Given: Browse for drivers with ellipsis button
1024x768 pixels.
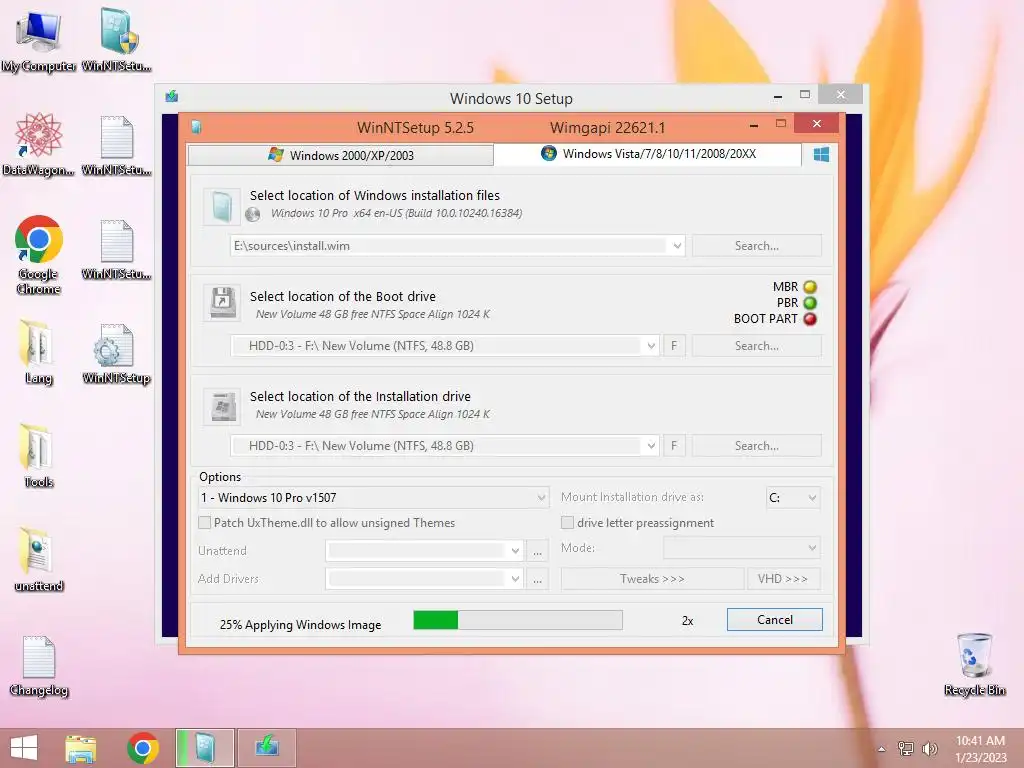Looking at the screenshot, I should pyautogui.click(x=537, y=579).
